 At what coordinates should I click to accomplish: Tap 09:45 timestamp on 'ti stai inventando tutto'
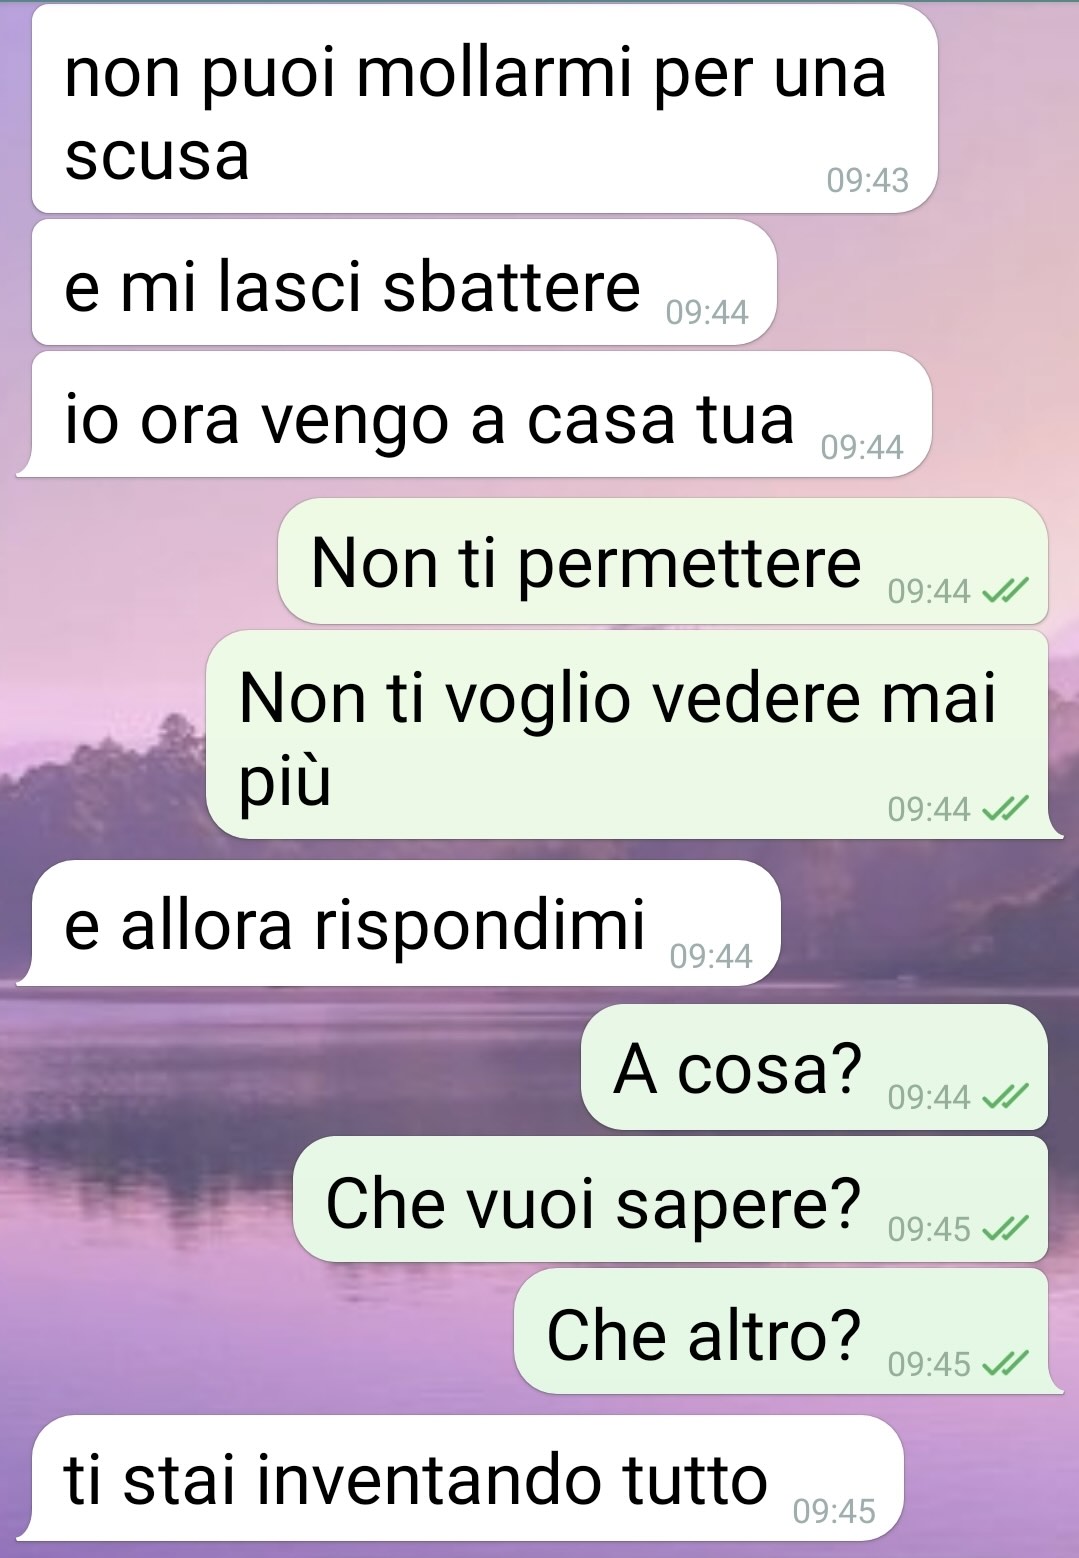coord(834,1511)
